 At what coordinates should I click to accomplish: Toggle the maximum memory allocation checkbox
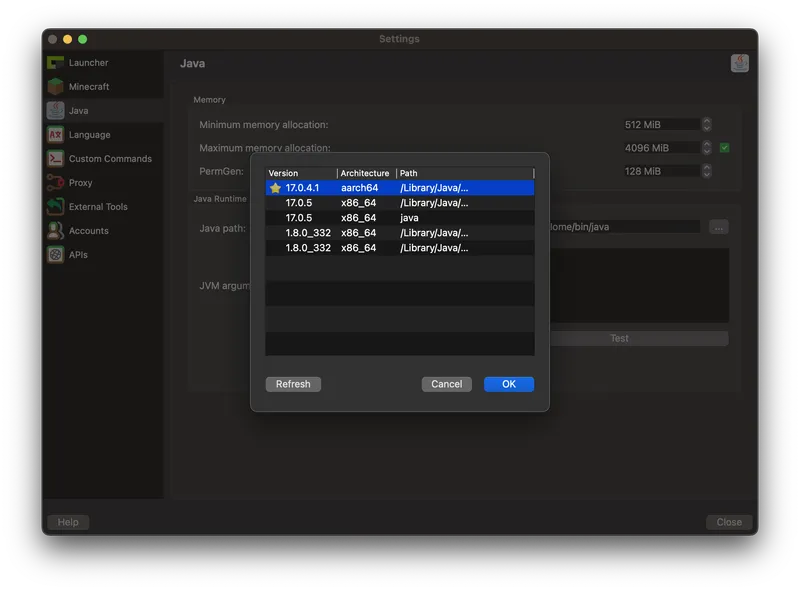[x=725, y=148]
